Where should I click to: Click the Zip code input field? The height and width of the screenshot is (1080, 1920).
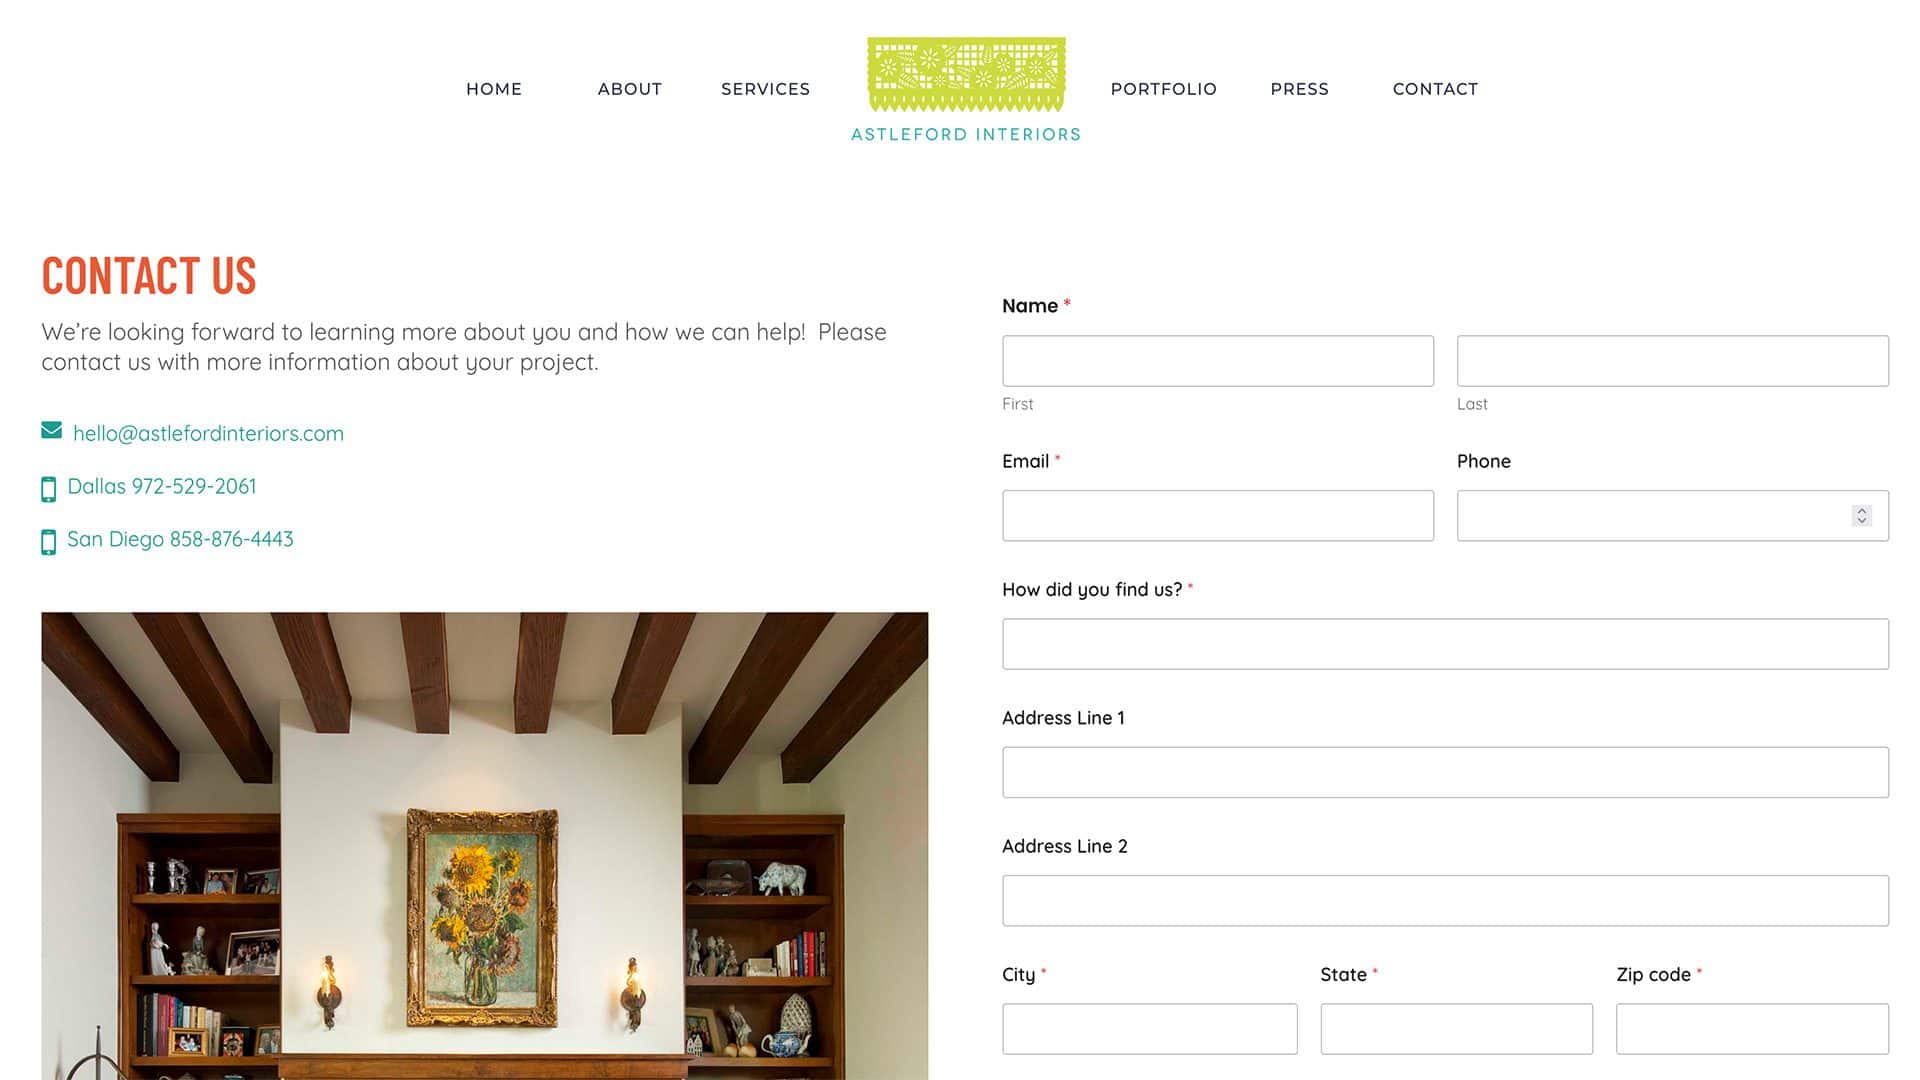click(x=1752, y=1029)
